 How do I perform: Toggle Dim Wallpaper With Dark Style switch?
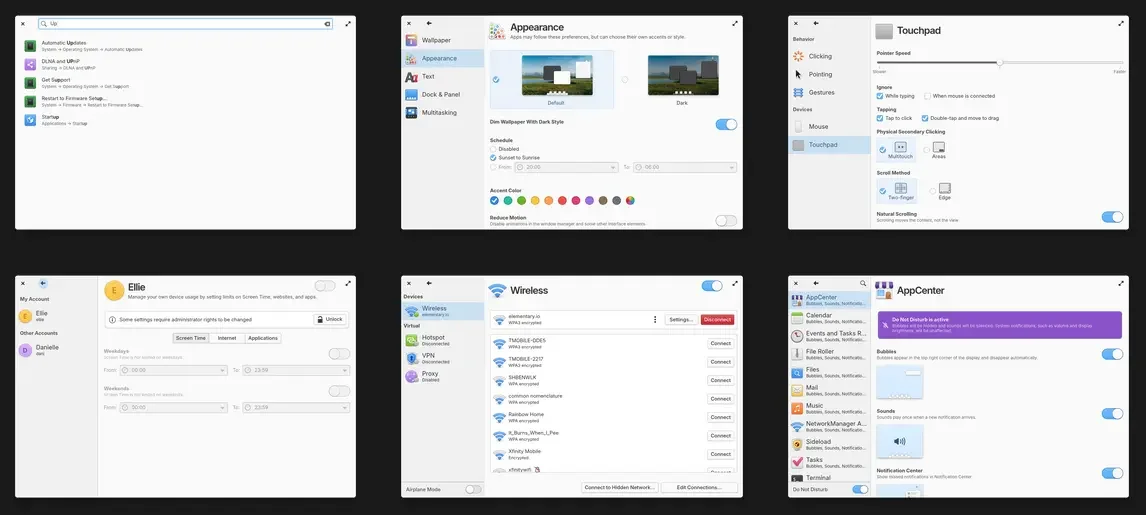point(726,124)
